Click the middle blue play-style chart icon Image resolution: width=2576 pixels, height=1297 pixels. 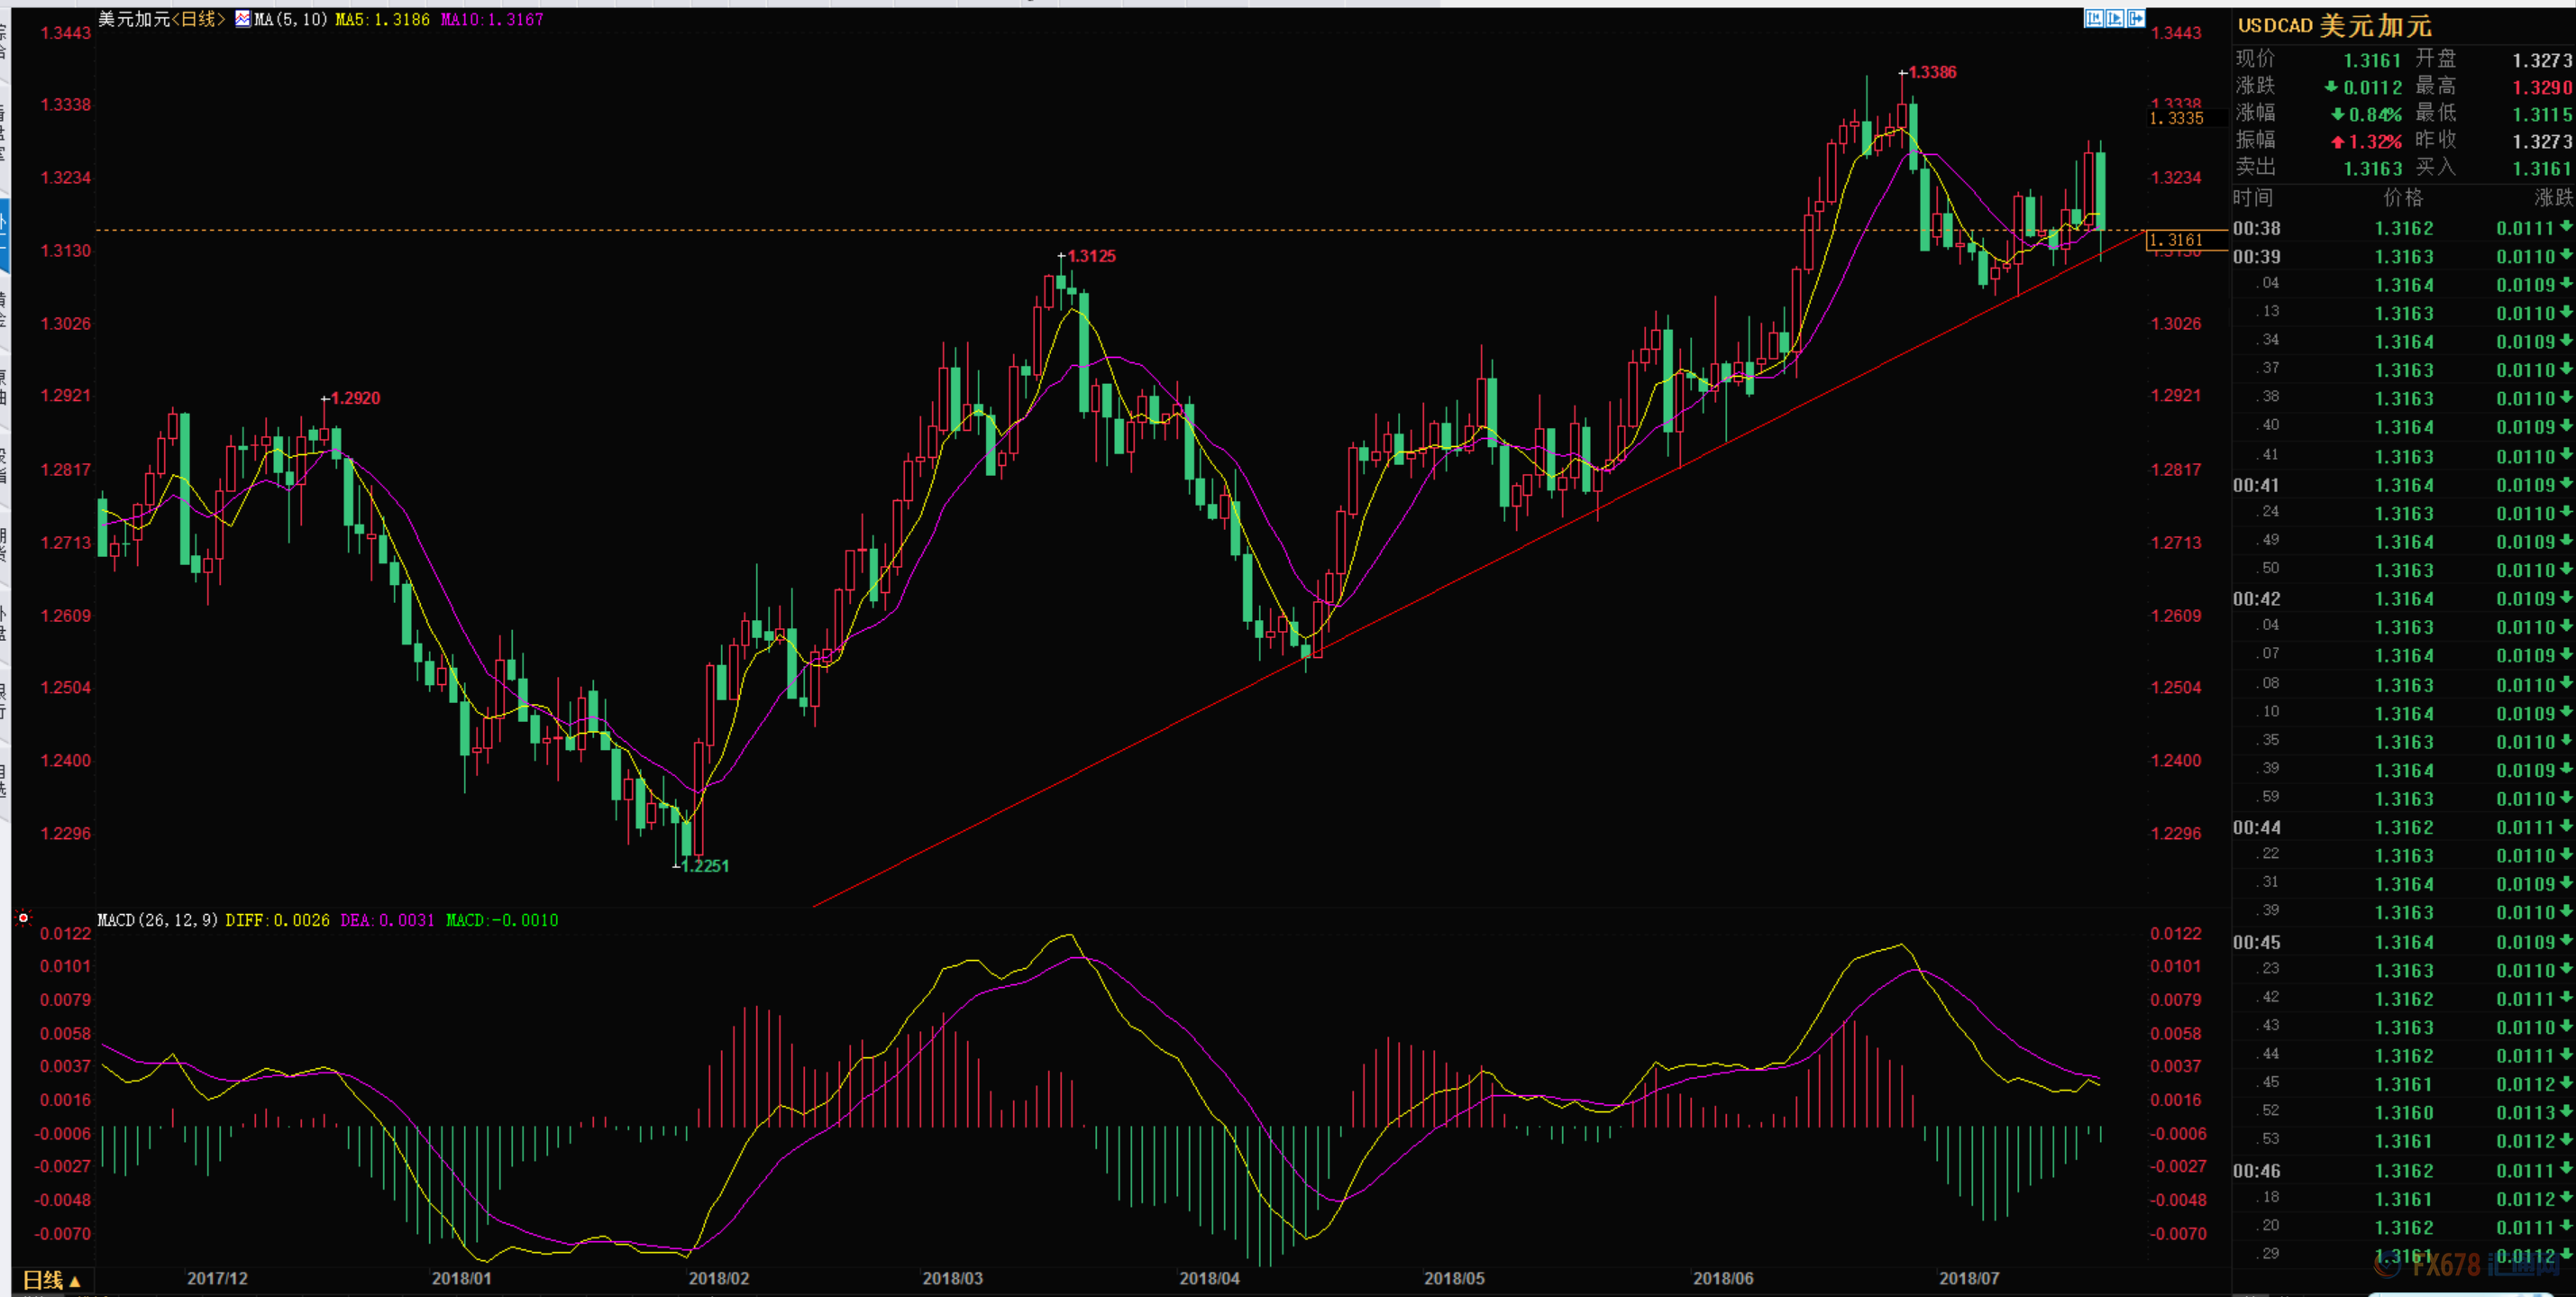pyautogui.click(x=2115, y=18)
